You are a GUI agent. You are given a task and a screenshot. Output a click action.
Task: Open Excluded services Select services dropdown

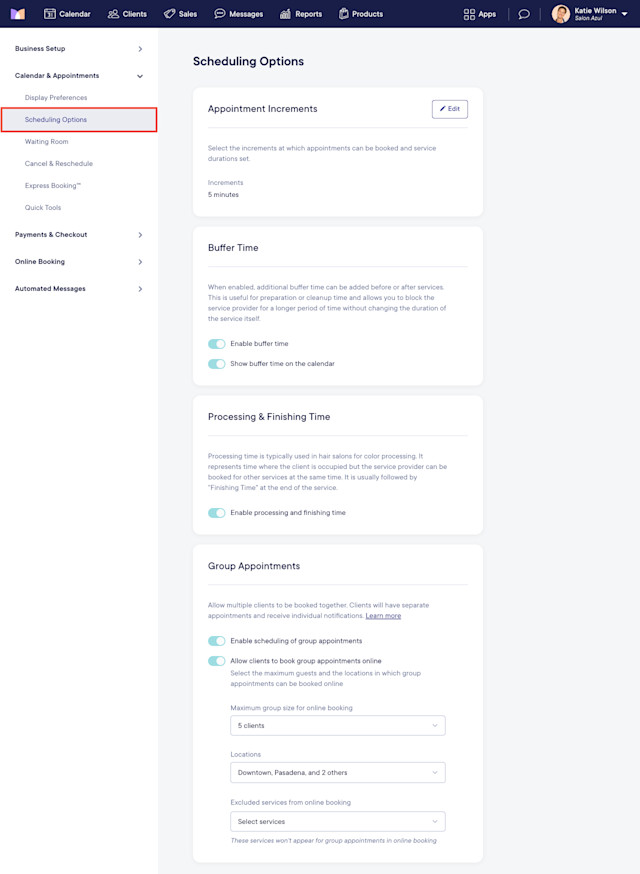pos(338,822)
